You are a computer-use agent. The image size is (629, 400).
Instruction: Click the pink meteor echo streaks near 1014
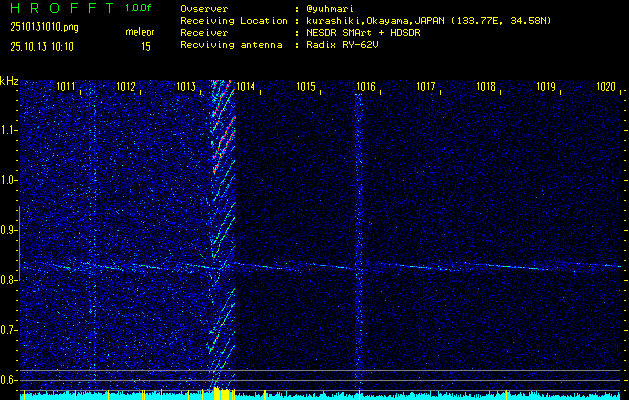221,140
